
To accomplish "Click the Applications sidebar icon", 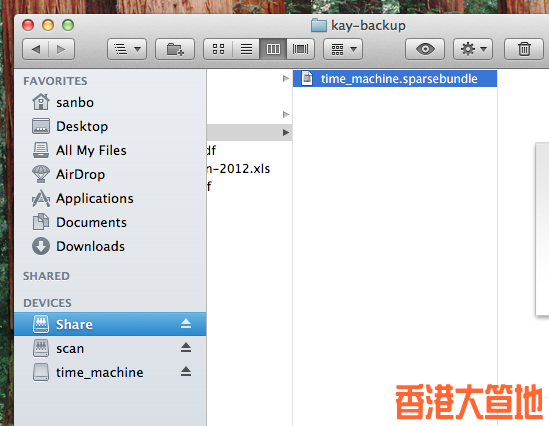I will coord(41,198).
